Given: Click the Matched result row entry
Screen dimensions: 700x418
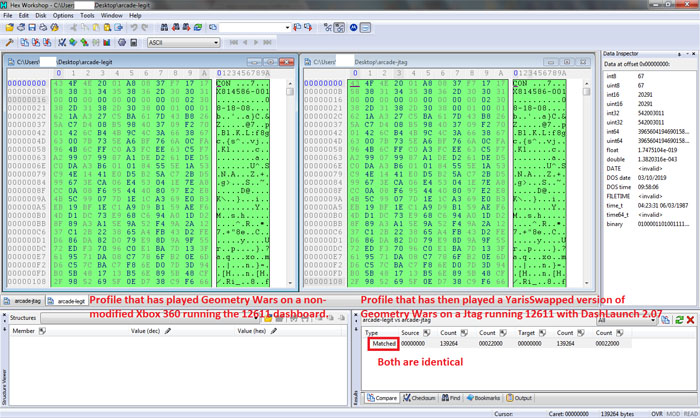Looking at the screenshot, I should 384,343.
